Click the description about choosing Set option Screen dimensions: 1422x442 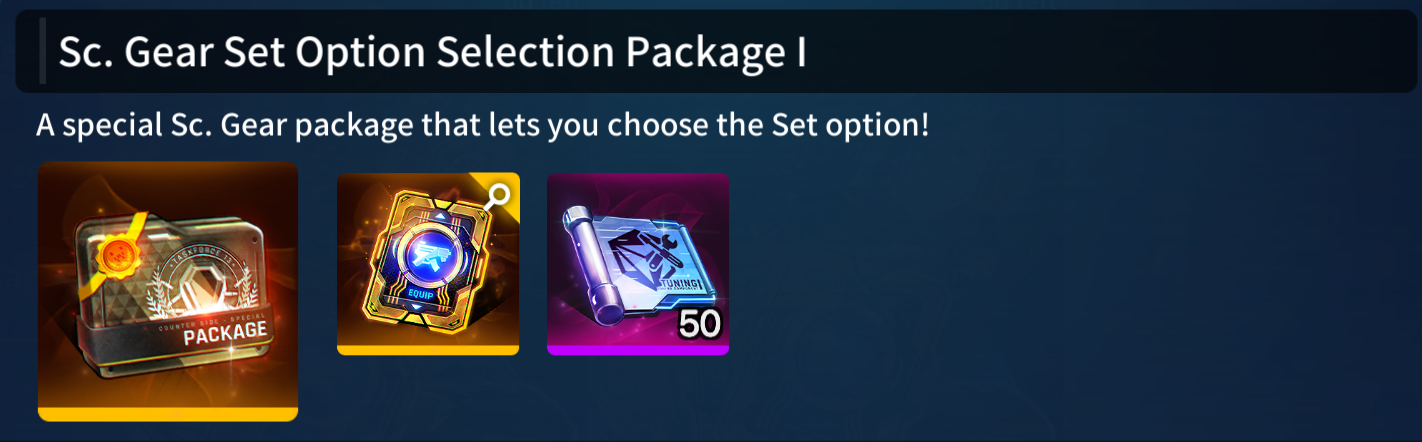[x=483, y=126]
